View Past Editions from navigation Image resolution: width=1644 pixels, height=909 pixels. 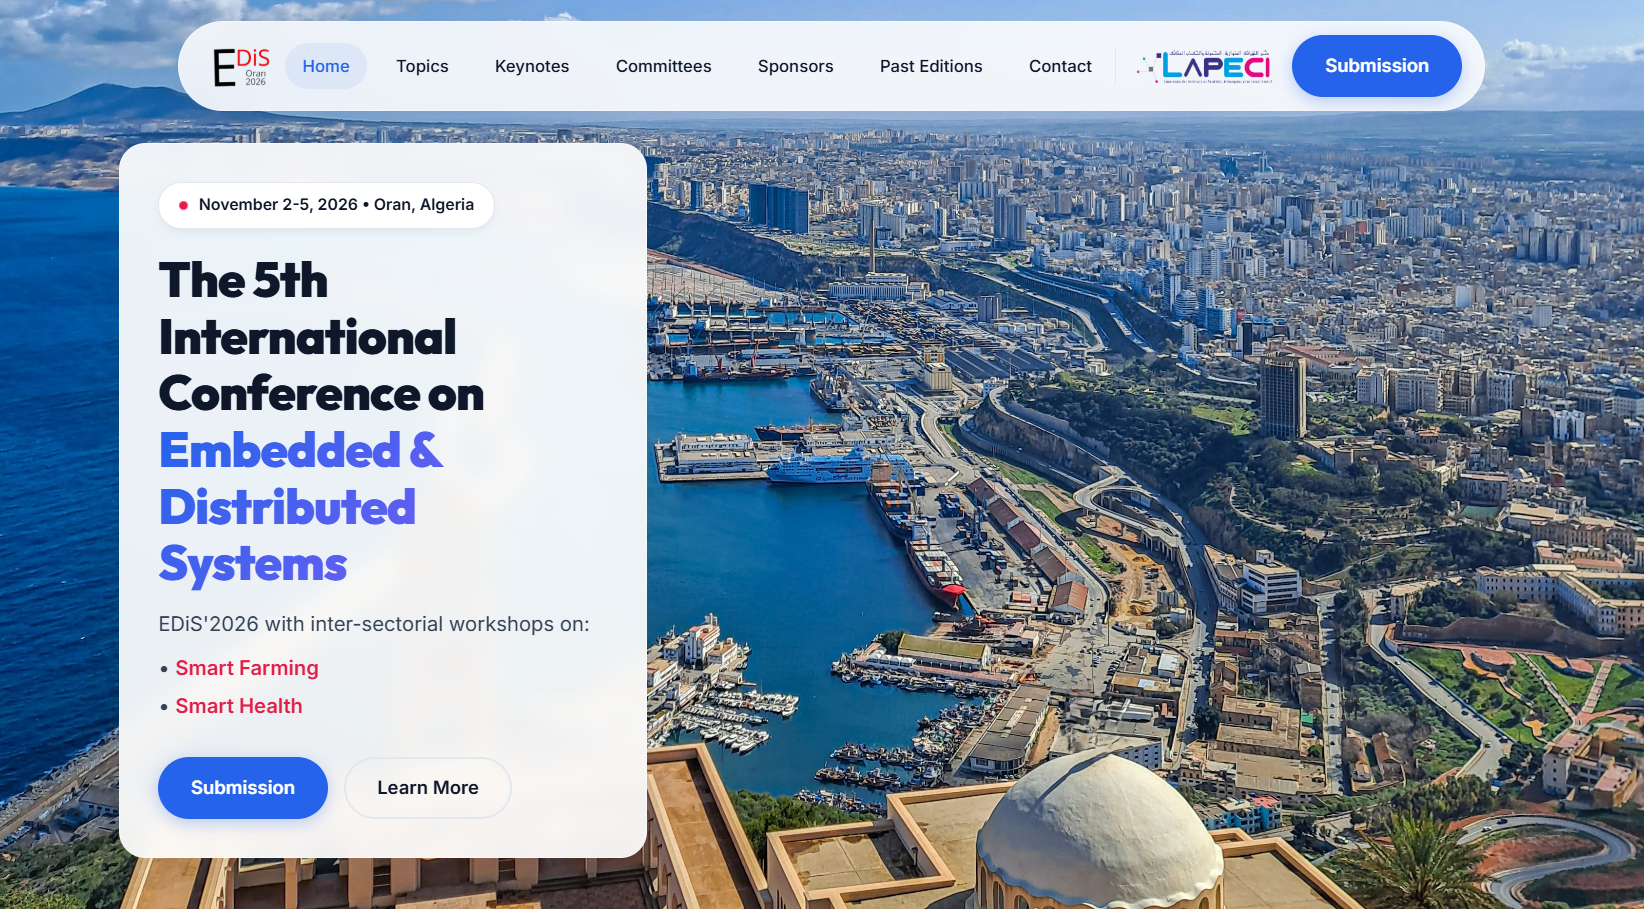(931, 66)
